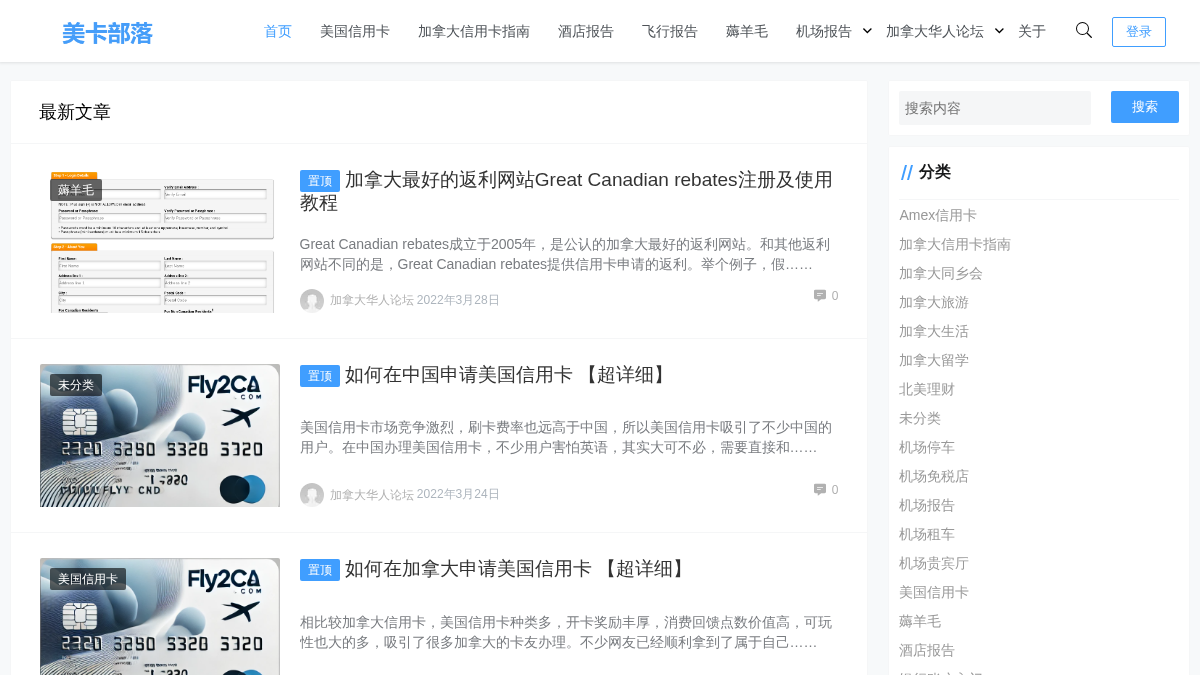Open 北美理财 category in sidebar
This screenshot has height=675, width=1200.
pos(927,389)
